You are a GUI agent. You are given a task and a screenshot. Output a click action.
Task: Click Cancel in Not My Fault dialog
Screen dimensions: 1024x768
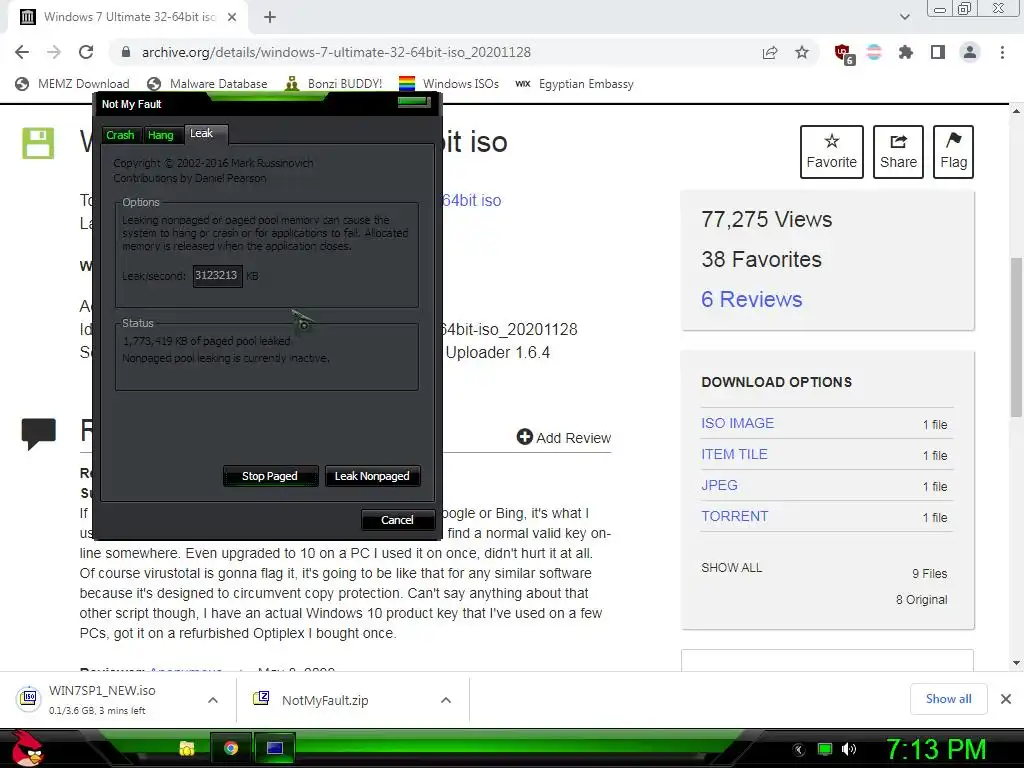click(x=397, y=520)
